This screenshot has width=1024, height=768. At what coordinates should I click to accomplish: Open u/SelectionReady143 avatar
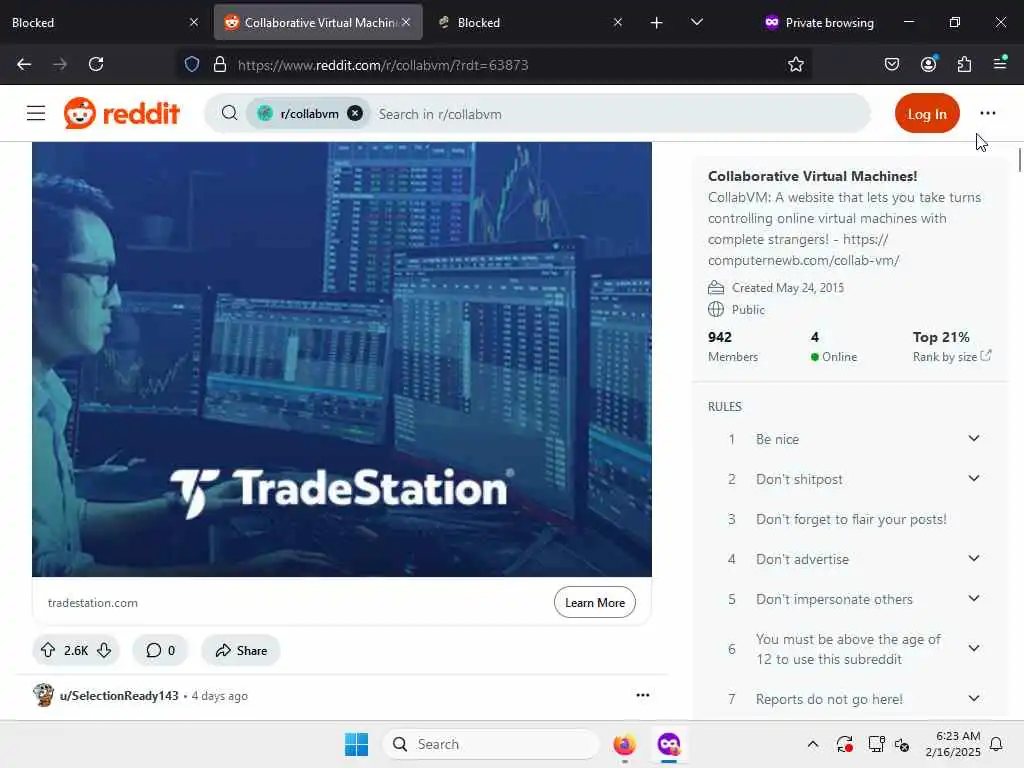click(x=44, y=695)
